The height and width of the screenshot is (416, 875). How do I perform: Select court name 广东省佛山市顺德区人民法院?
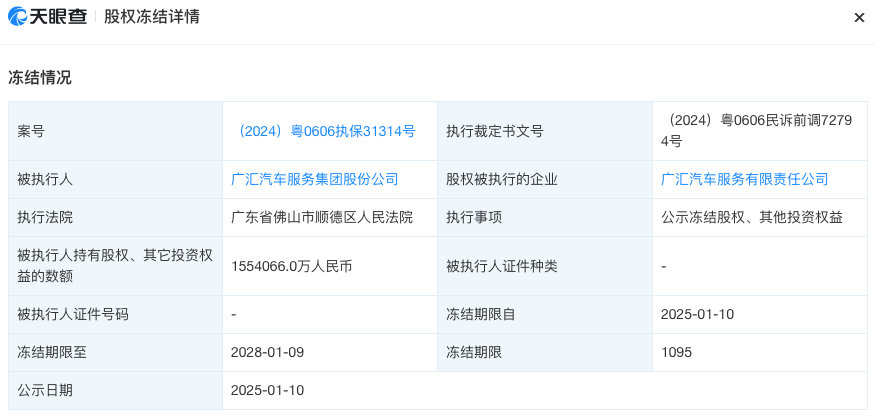pyautogui.click(x=322, y=217)
